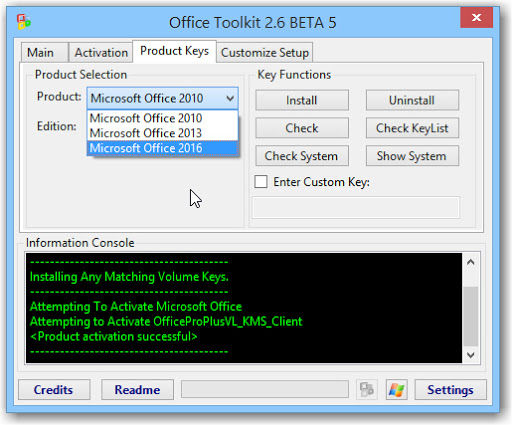
Task: Open the Product dropdown arrow
Action: (x=230, y=98)
